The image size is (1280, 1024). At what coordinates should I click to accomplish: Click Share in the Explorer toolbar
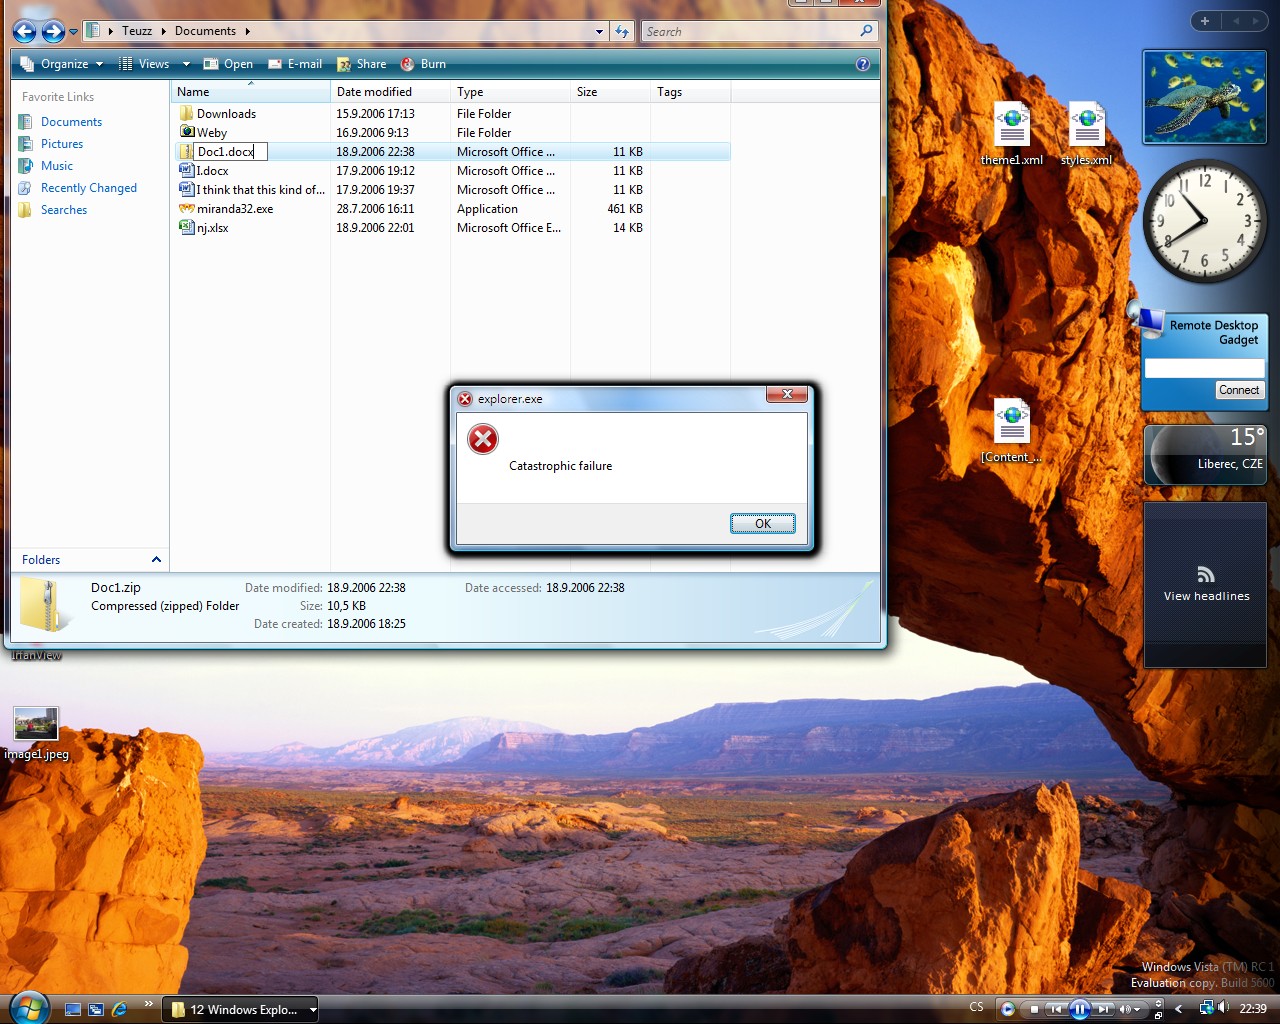(362, 64)
